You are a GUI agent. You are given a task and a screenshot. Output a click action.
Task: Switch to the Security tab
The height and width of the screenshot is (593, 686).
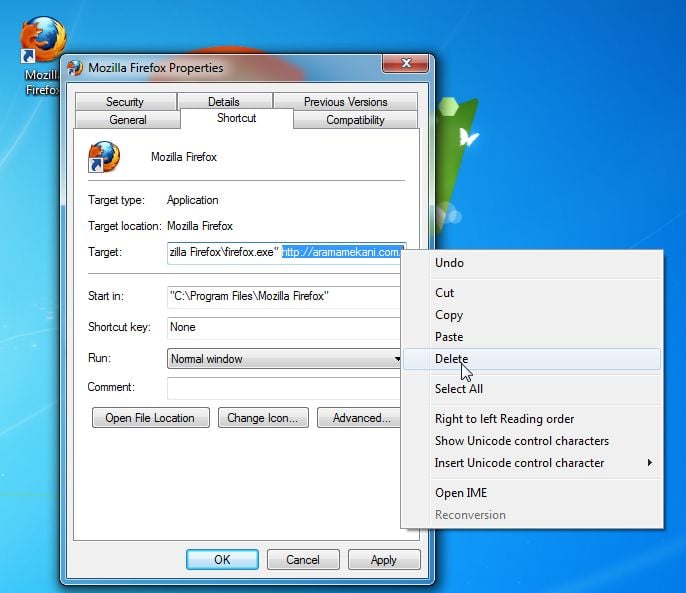click(x=126, y=102)
